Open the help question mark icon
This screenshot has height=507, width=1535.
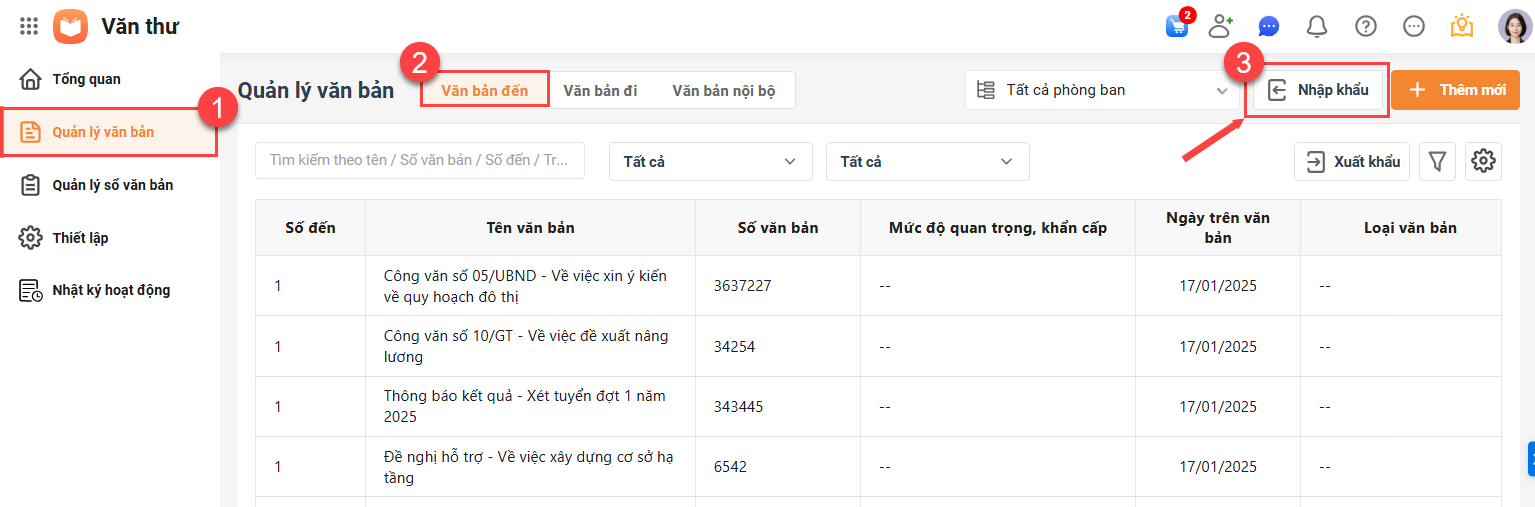[1366, 27]
